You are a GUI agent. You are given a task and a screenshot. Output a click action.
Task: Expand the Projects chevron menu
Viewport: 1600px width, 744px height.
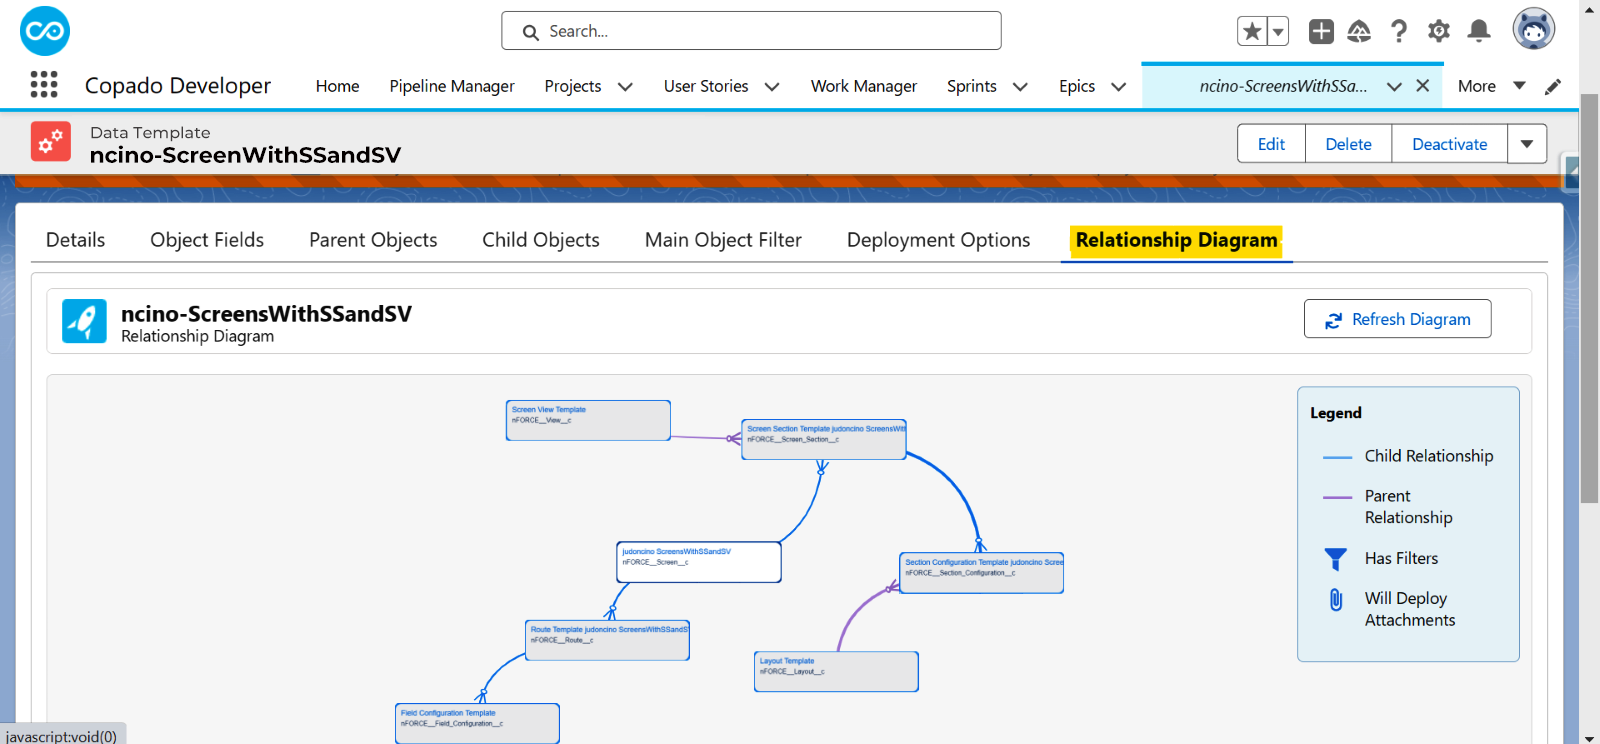click(x=626, y=87)
